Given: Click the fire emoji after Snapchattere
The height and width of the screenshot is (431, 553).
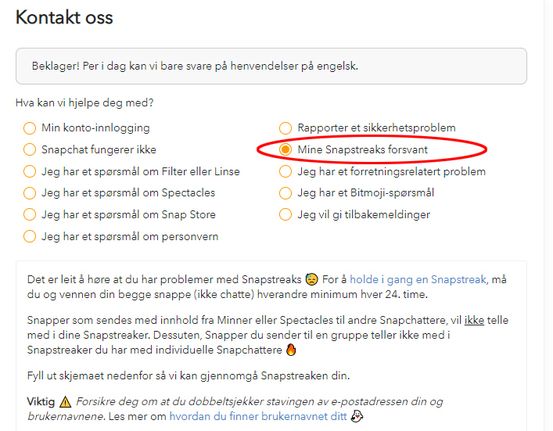Looking at the screenshot, I should click(x=291, y=350).
